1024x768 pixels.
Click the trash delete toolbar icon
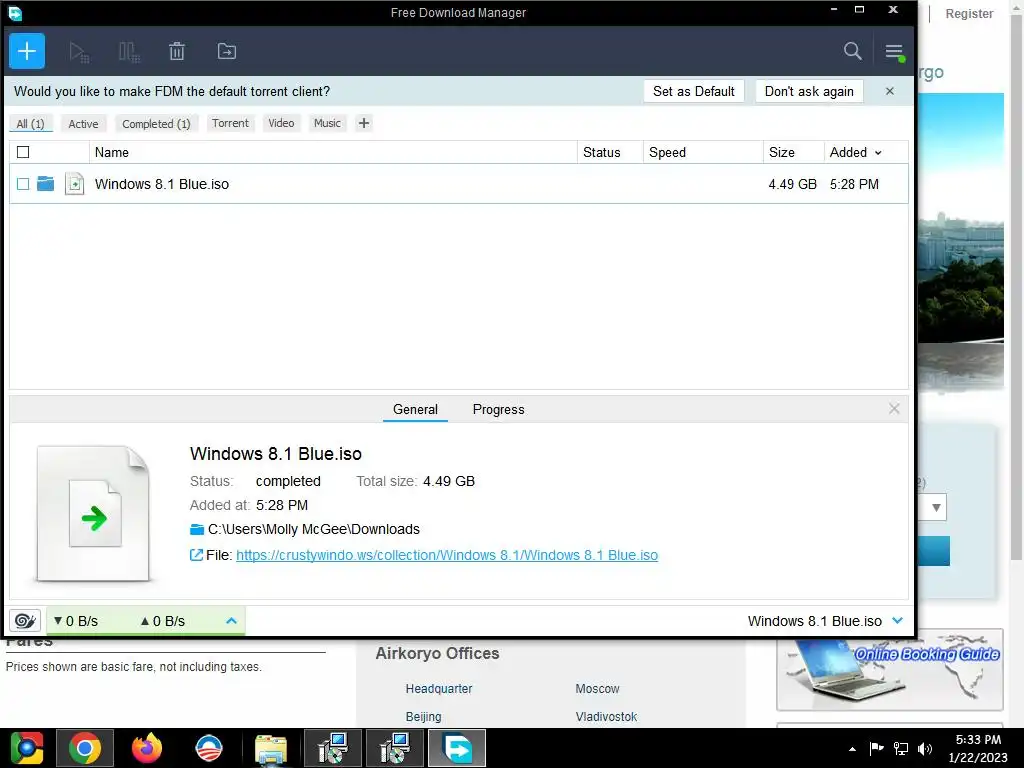pyautogui.click(x=177, y=51)
